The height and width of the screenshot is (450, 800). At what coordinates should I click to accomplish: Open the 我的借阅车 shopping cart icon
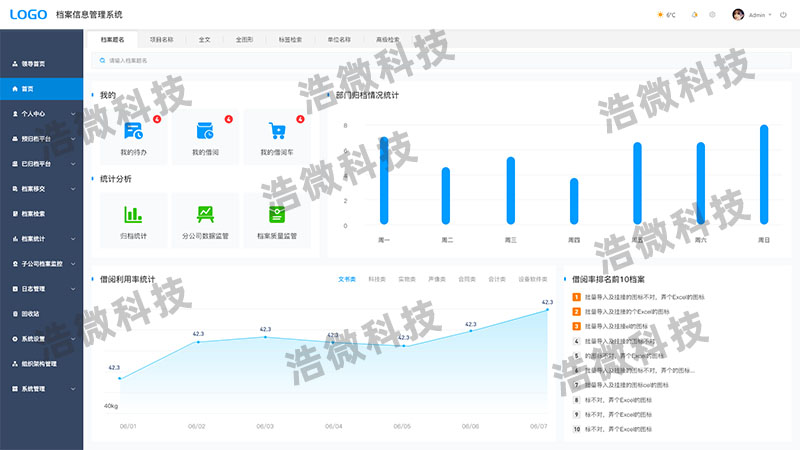[277, 131]
